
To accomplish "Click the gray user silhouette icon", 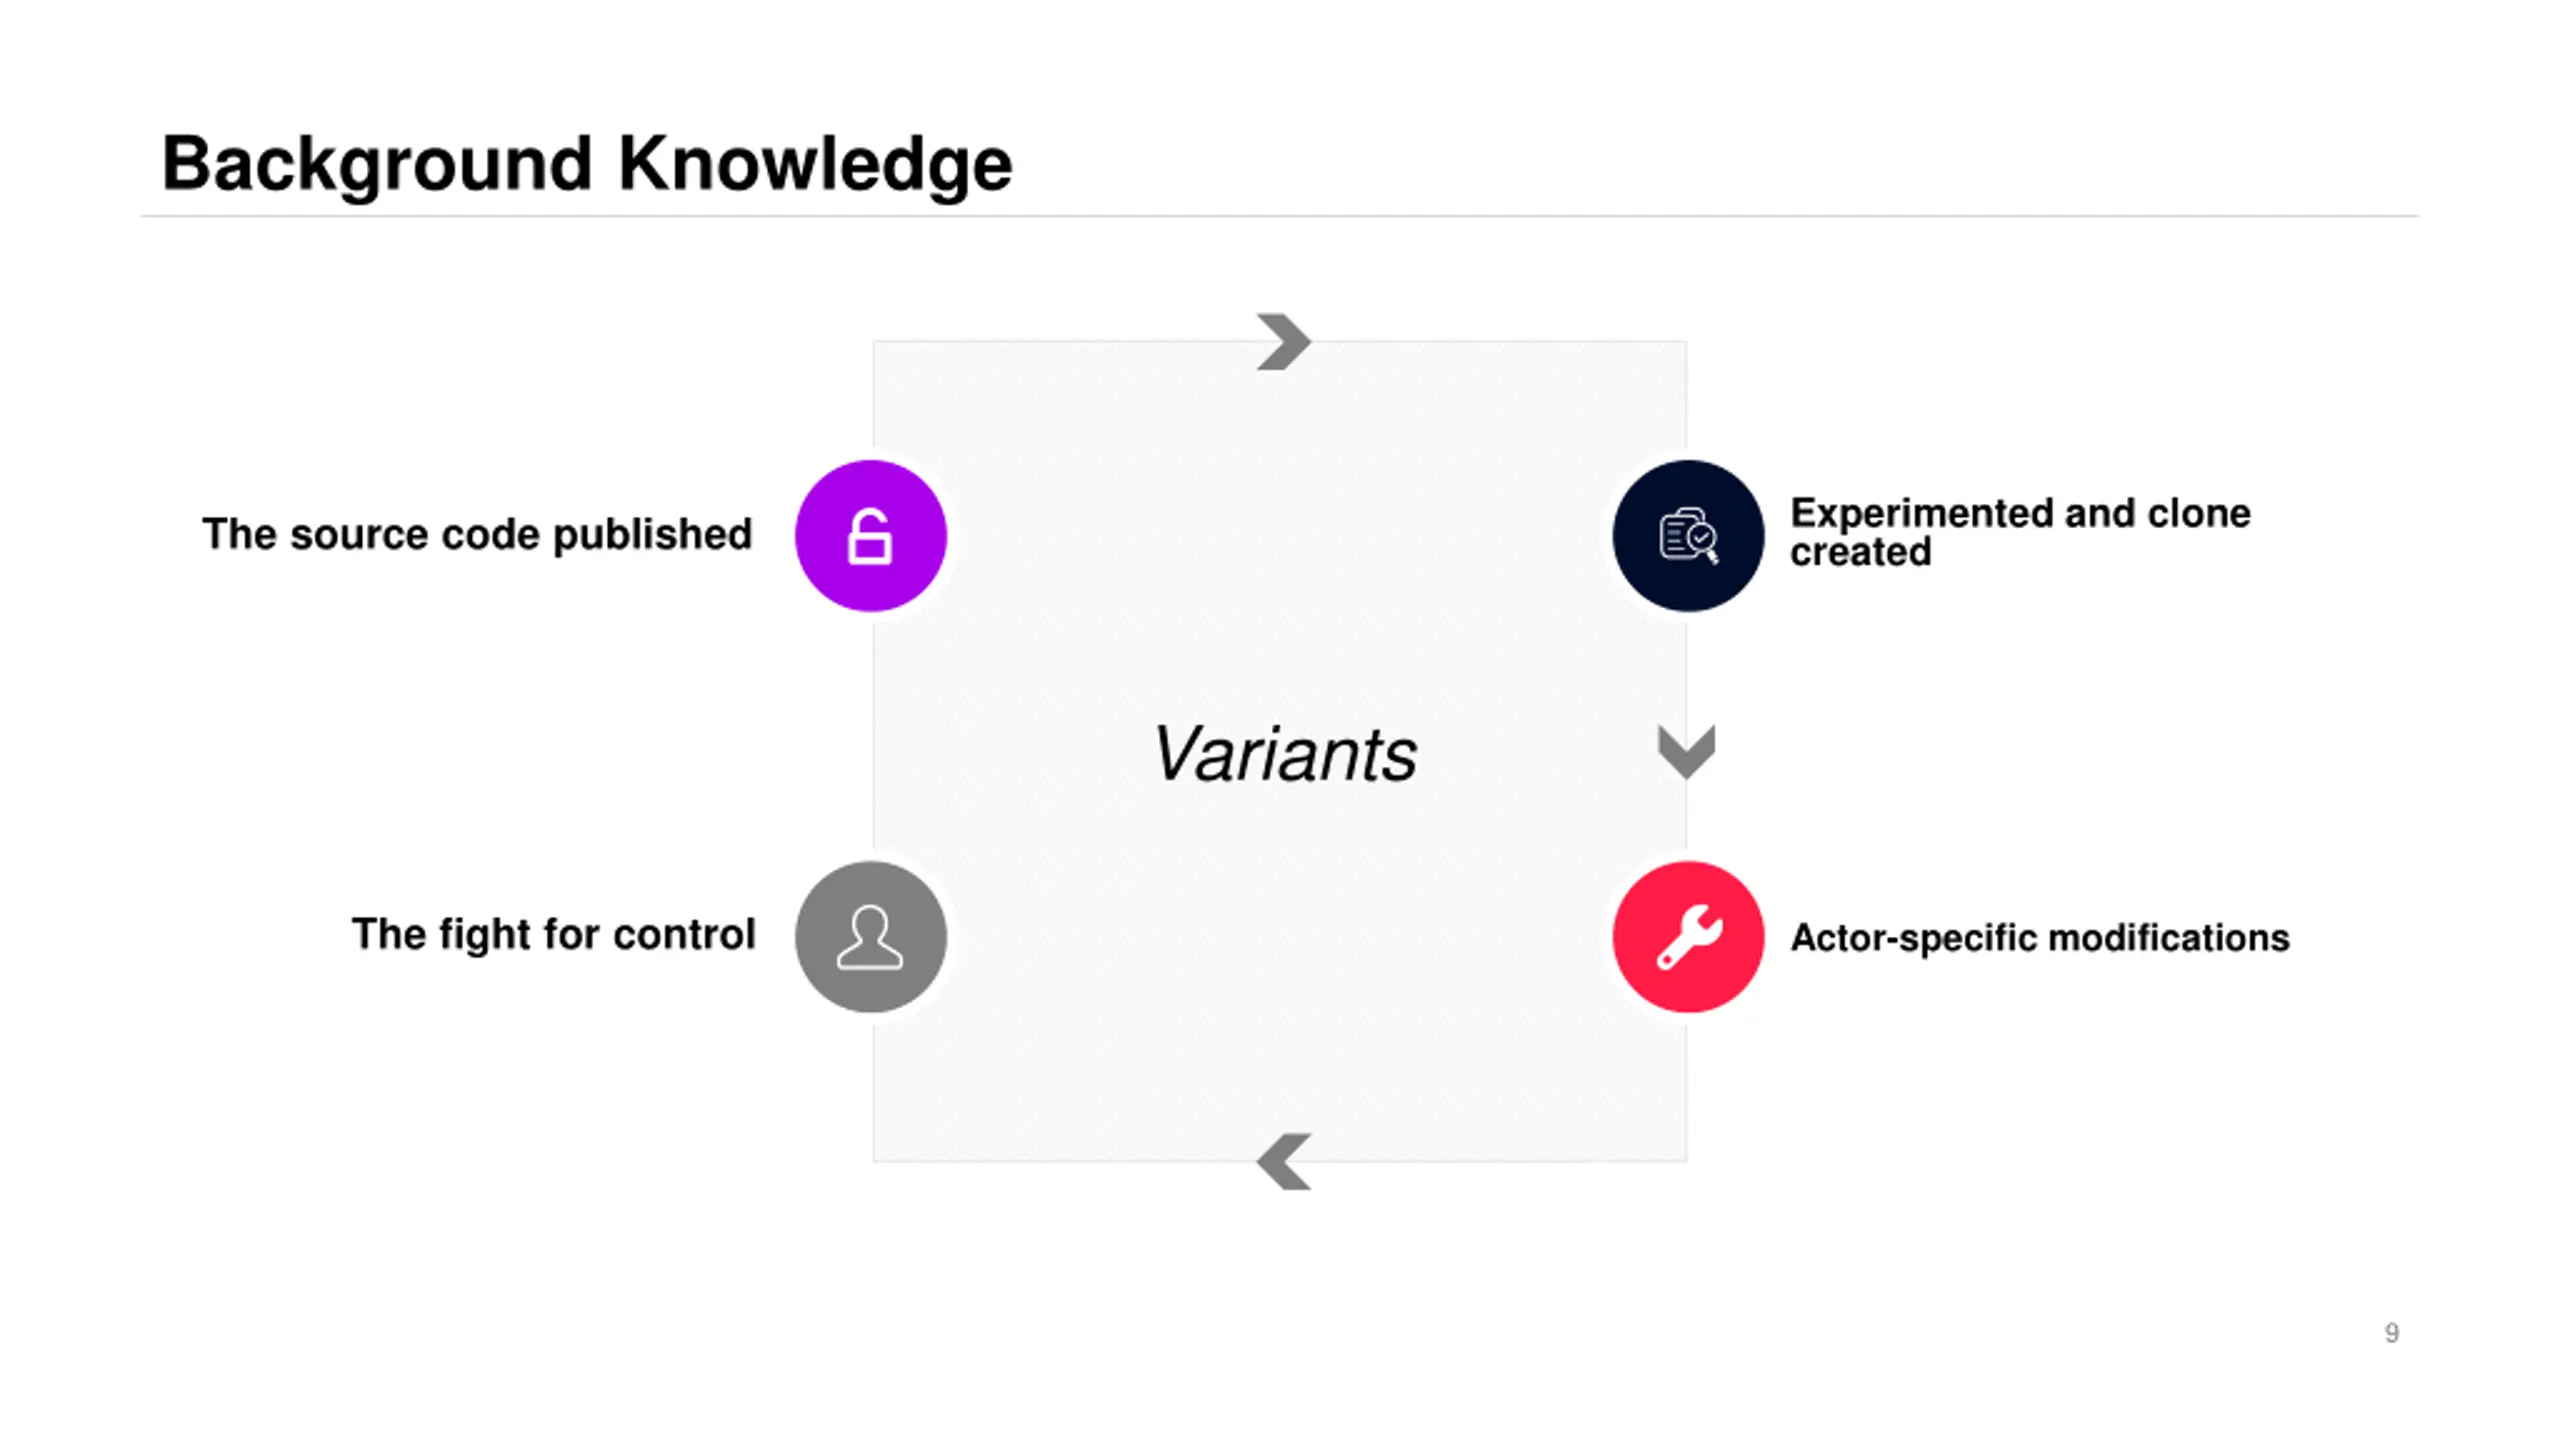I will [870, 937].
